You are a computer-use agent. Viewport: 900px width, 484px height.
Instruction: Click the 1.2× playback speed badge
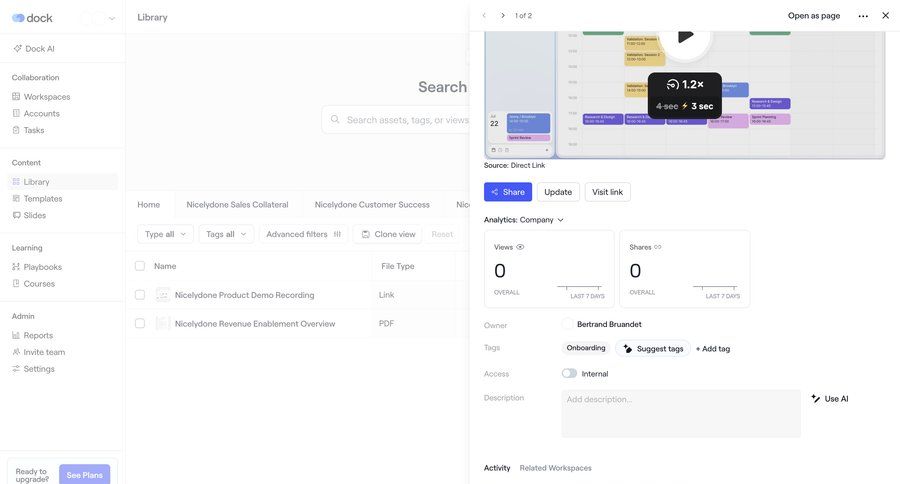(685, 95)
